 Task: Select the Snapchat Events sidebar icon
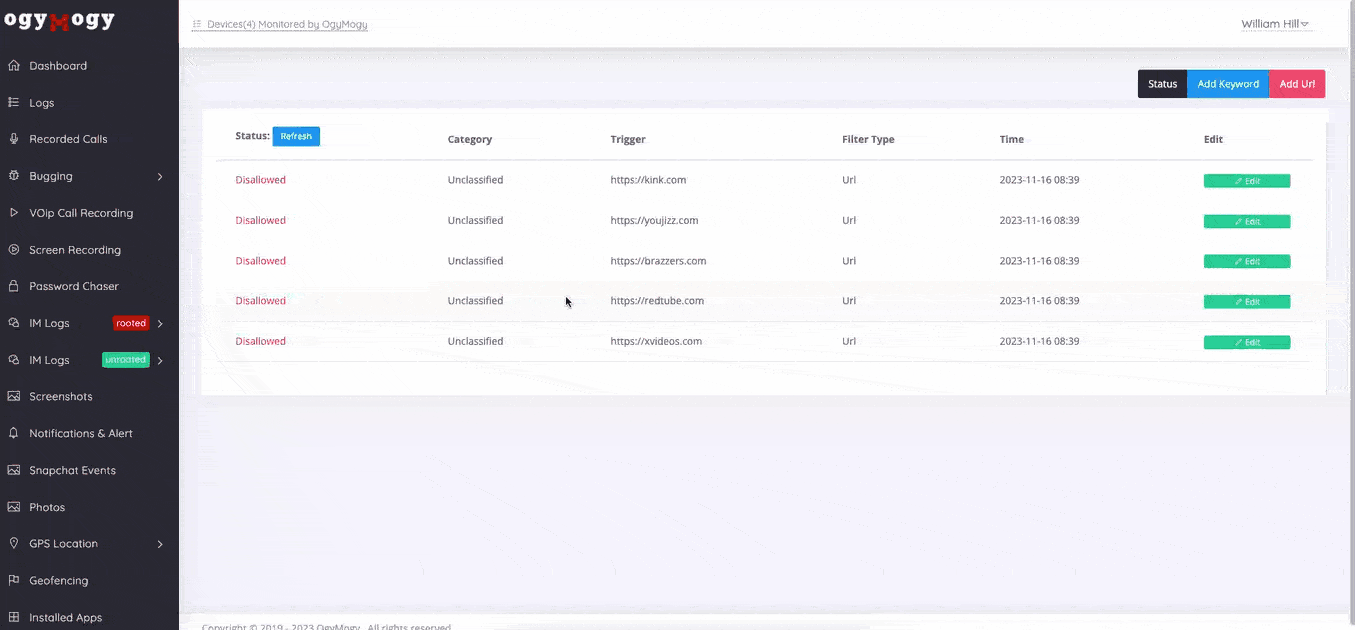click(x=14, y=470)
